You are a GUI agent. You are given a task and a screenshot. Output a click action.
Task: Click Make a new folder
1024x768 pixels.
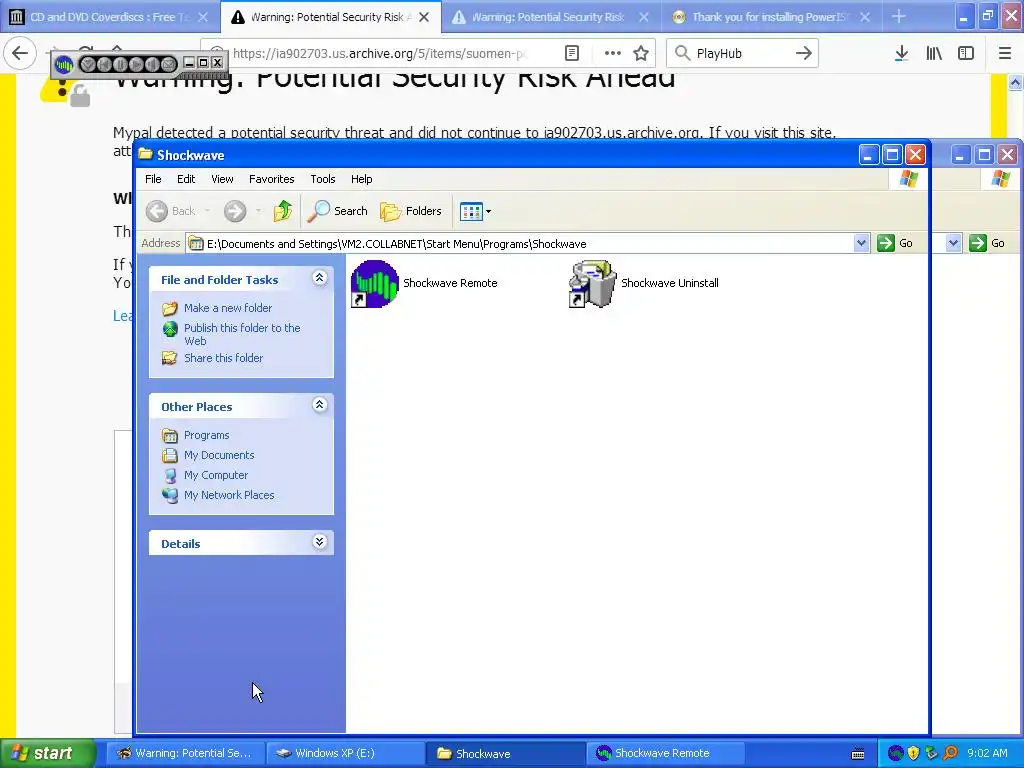[228, 308]
